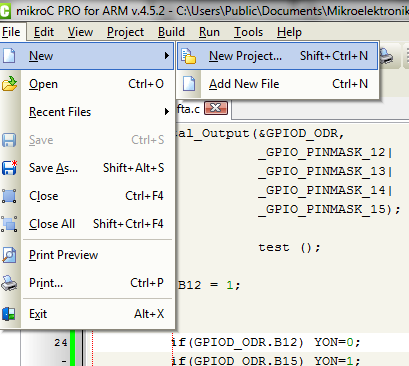Click the Add New File page icon
The image size is (409, 366).
189,84
